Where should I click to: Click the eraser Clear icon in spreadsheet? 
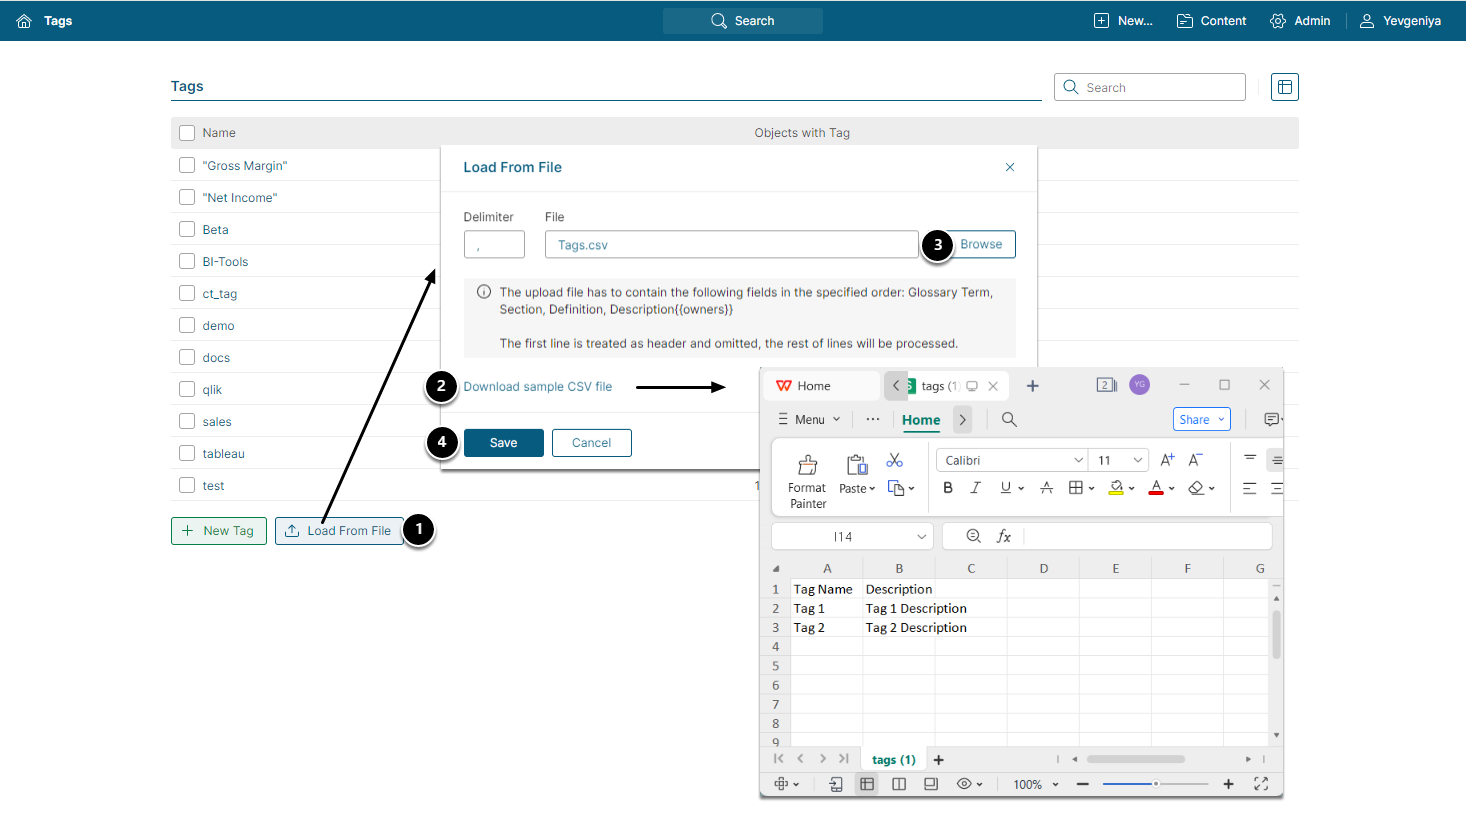pos(1196,488)
